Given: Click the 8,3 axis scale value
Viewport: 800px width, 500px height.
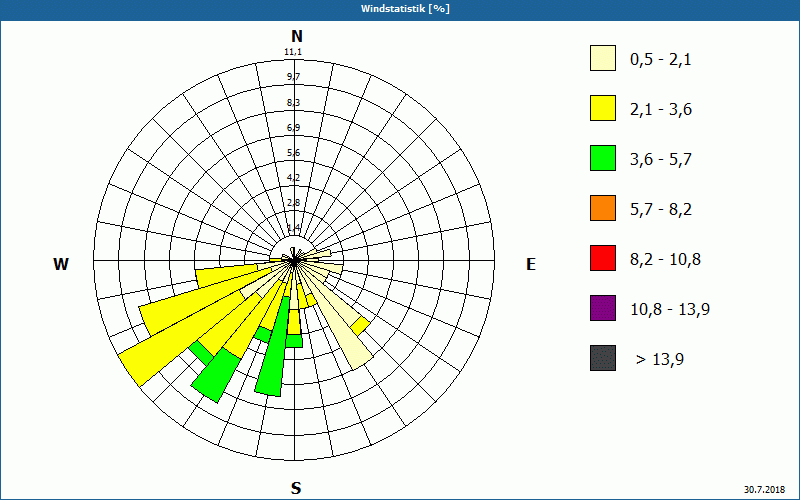Looking at the screenshot, I should (293, 103).
